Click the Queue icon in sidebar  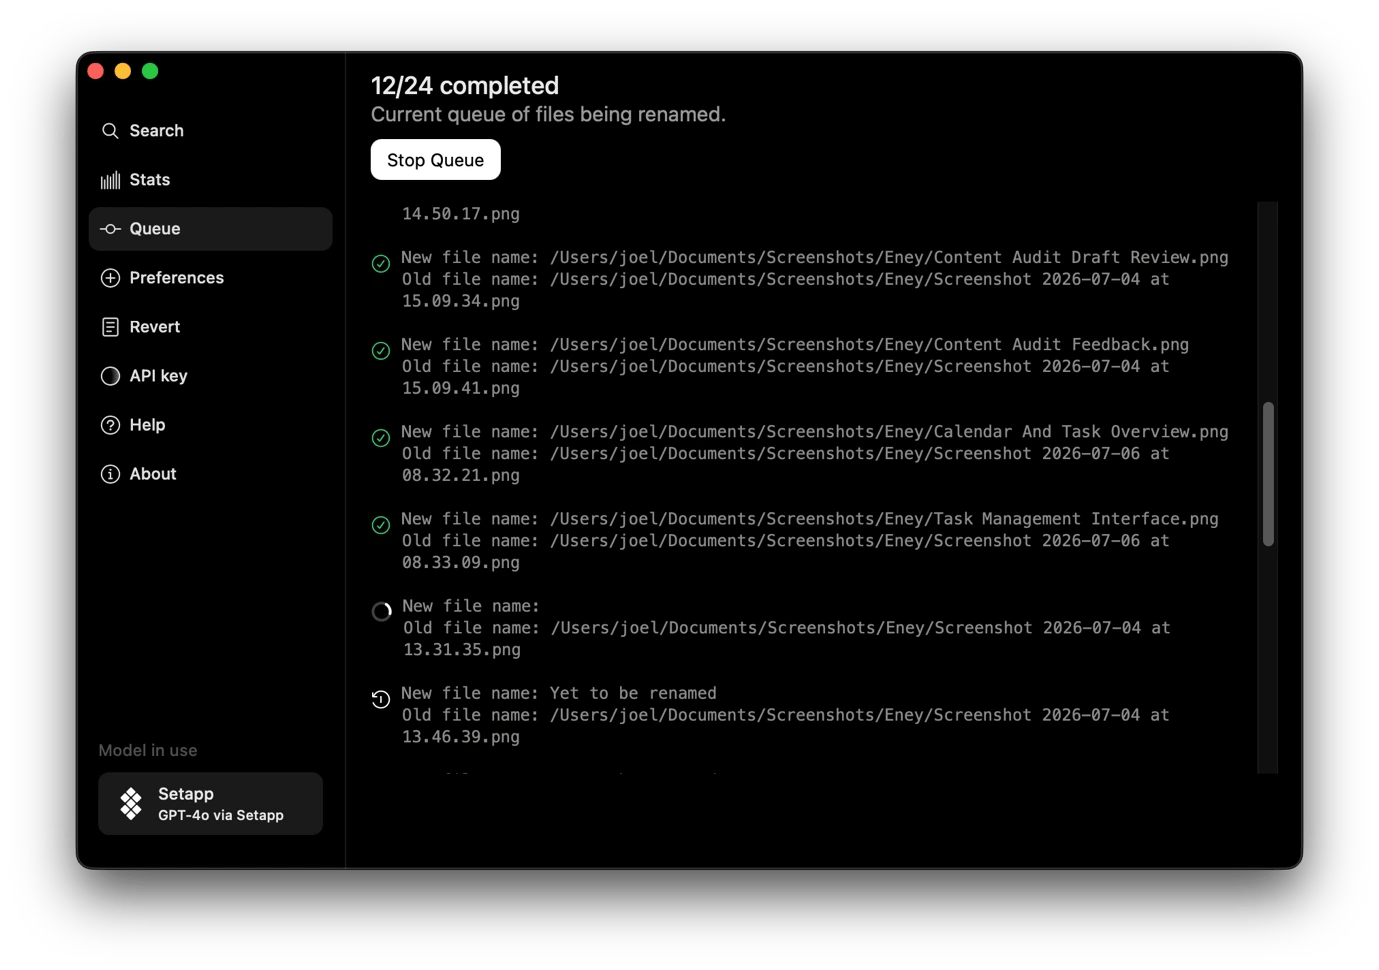(110, 229)
